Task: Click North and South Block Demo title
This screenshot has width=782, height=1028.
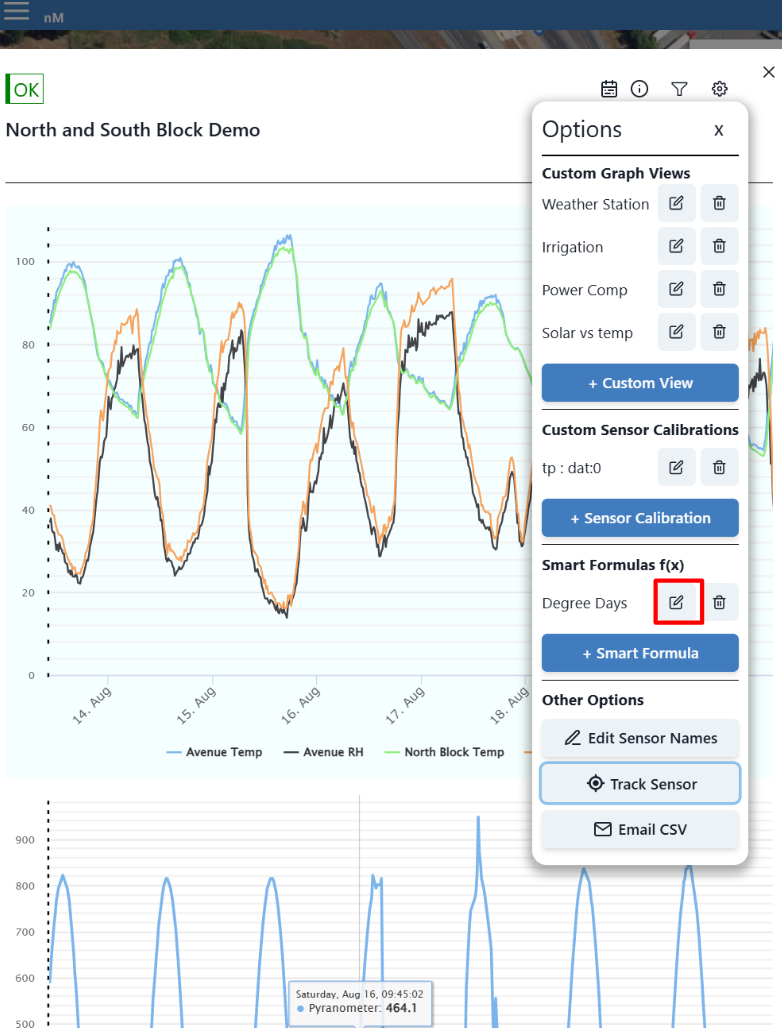Action: click(x=133, y=130)
